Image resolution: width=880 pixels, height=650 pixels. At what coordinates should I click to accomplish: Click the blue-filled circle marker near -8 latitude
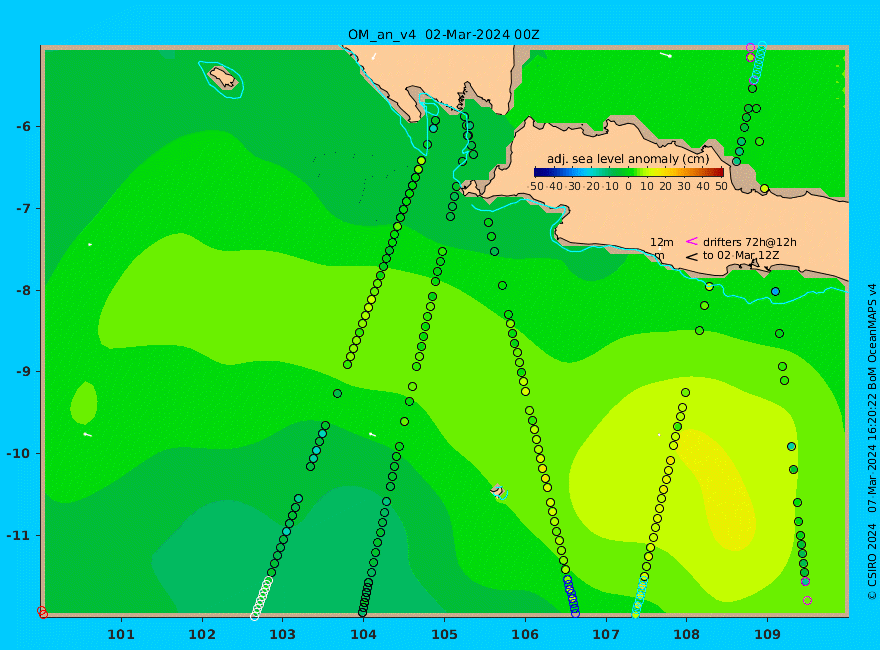pyautogui.click(x=775, y=292)
